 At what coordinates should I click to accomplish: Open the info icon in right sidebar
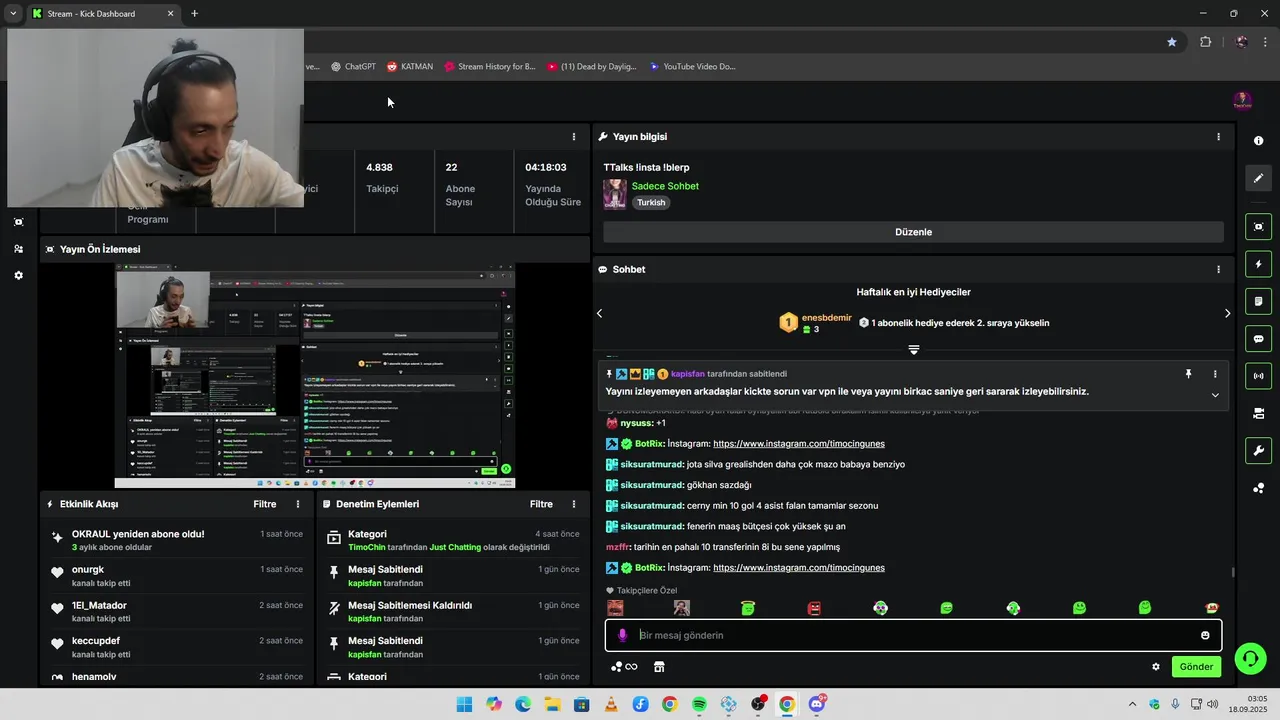click(x=1258, y=141)
